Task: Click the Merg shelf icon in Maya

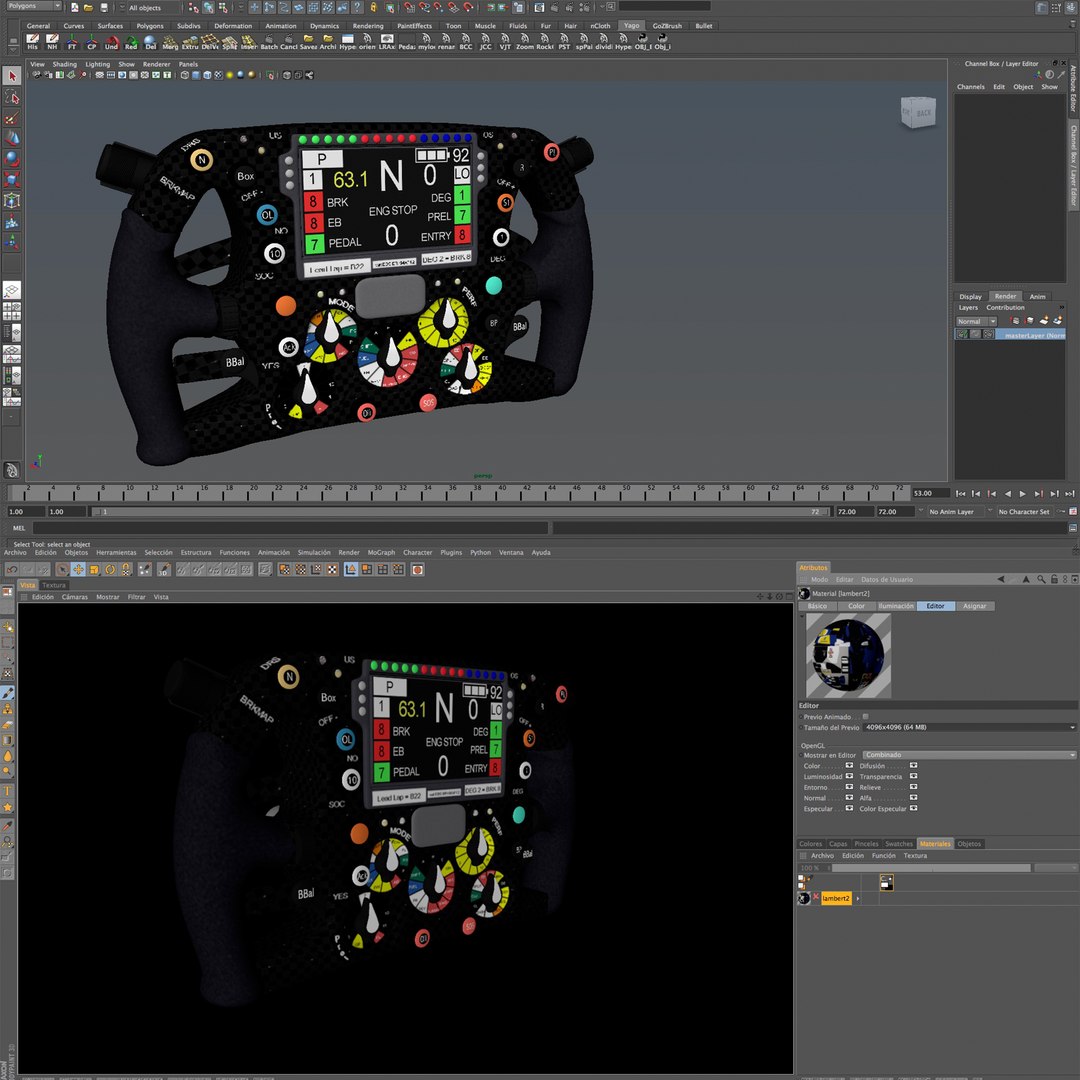Action: [x=170, y=42]
